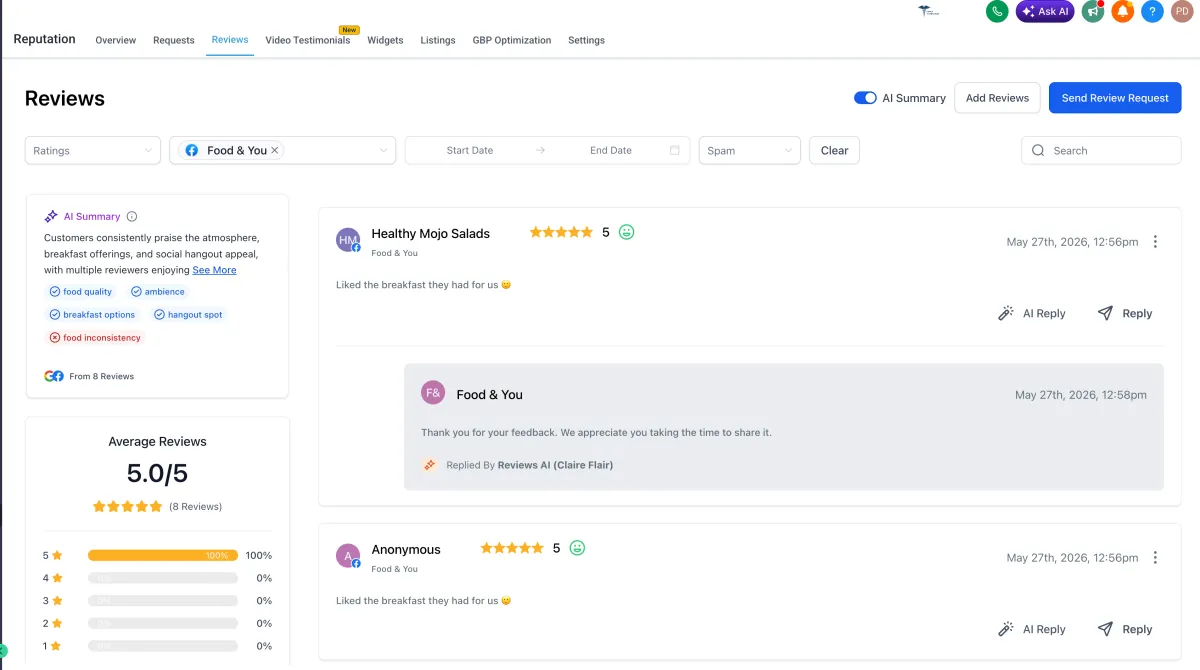Click the blue help question mark icon
Viewport: 1200px width, 670px height.
tap(1152, 11)
